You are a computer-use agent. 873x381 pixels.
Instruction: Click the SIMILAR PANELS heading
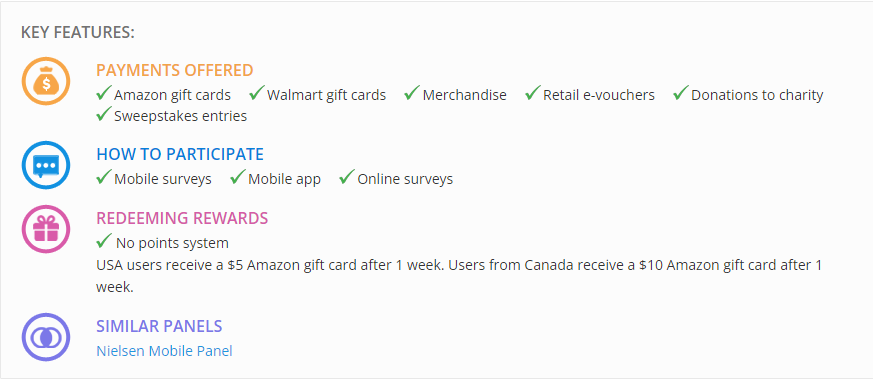159,326
